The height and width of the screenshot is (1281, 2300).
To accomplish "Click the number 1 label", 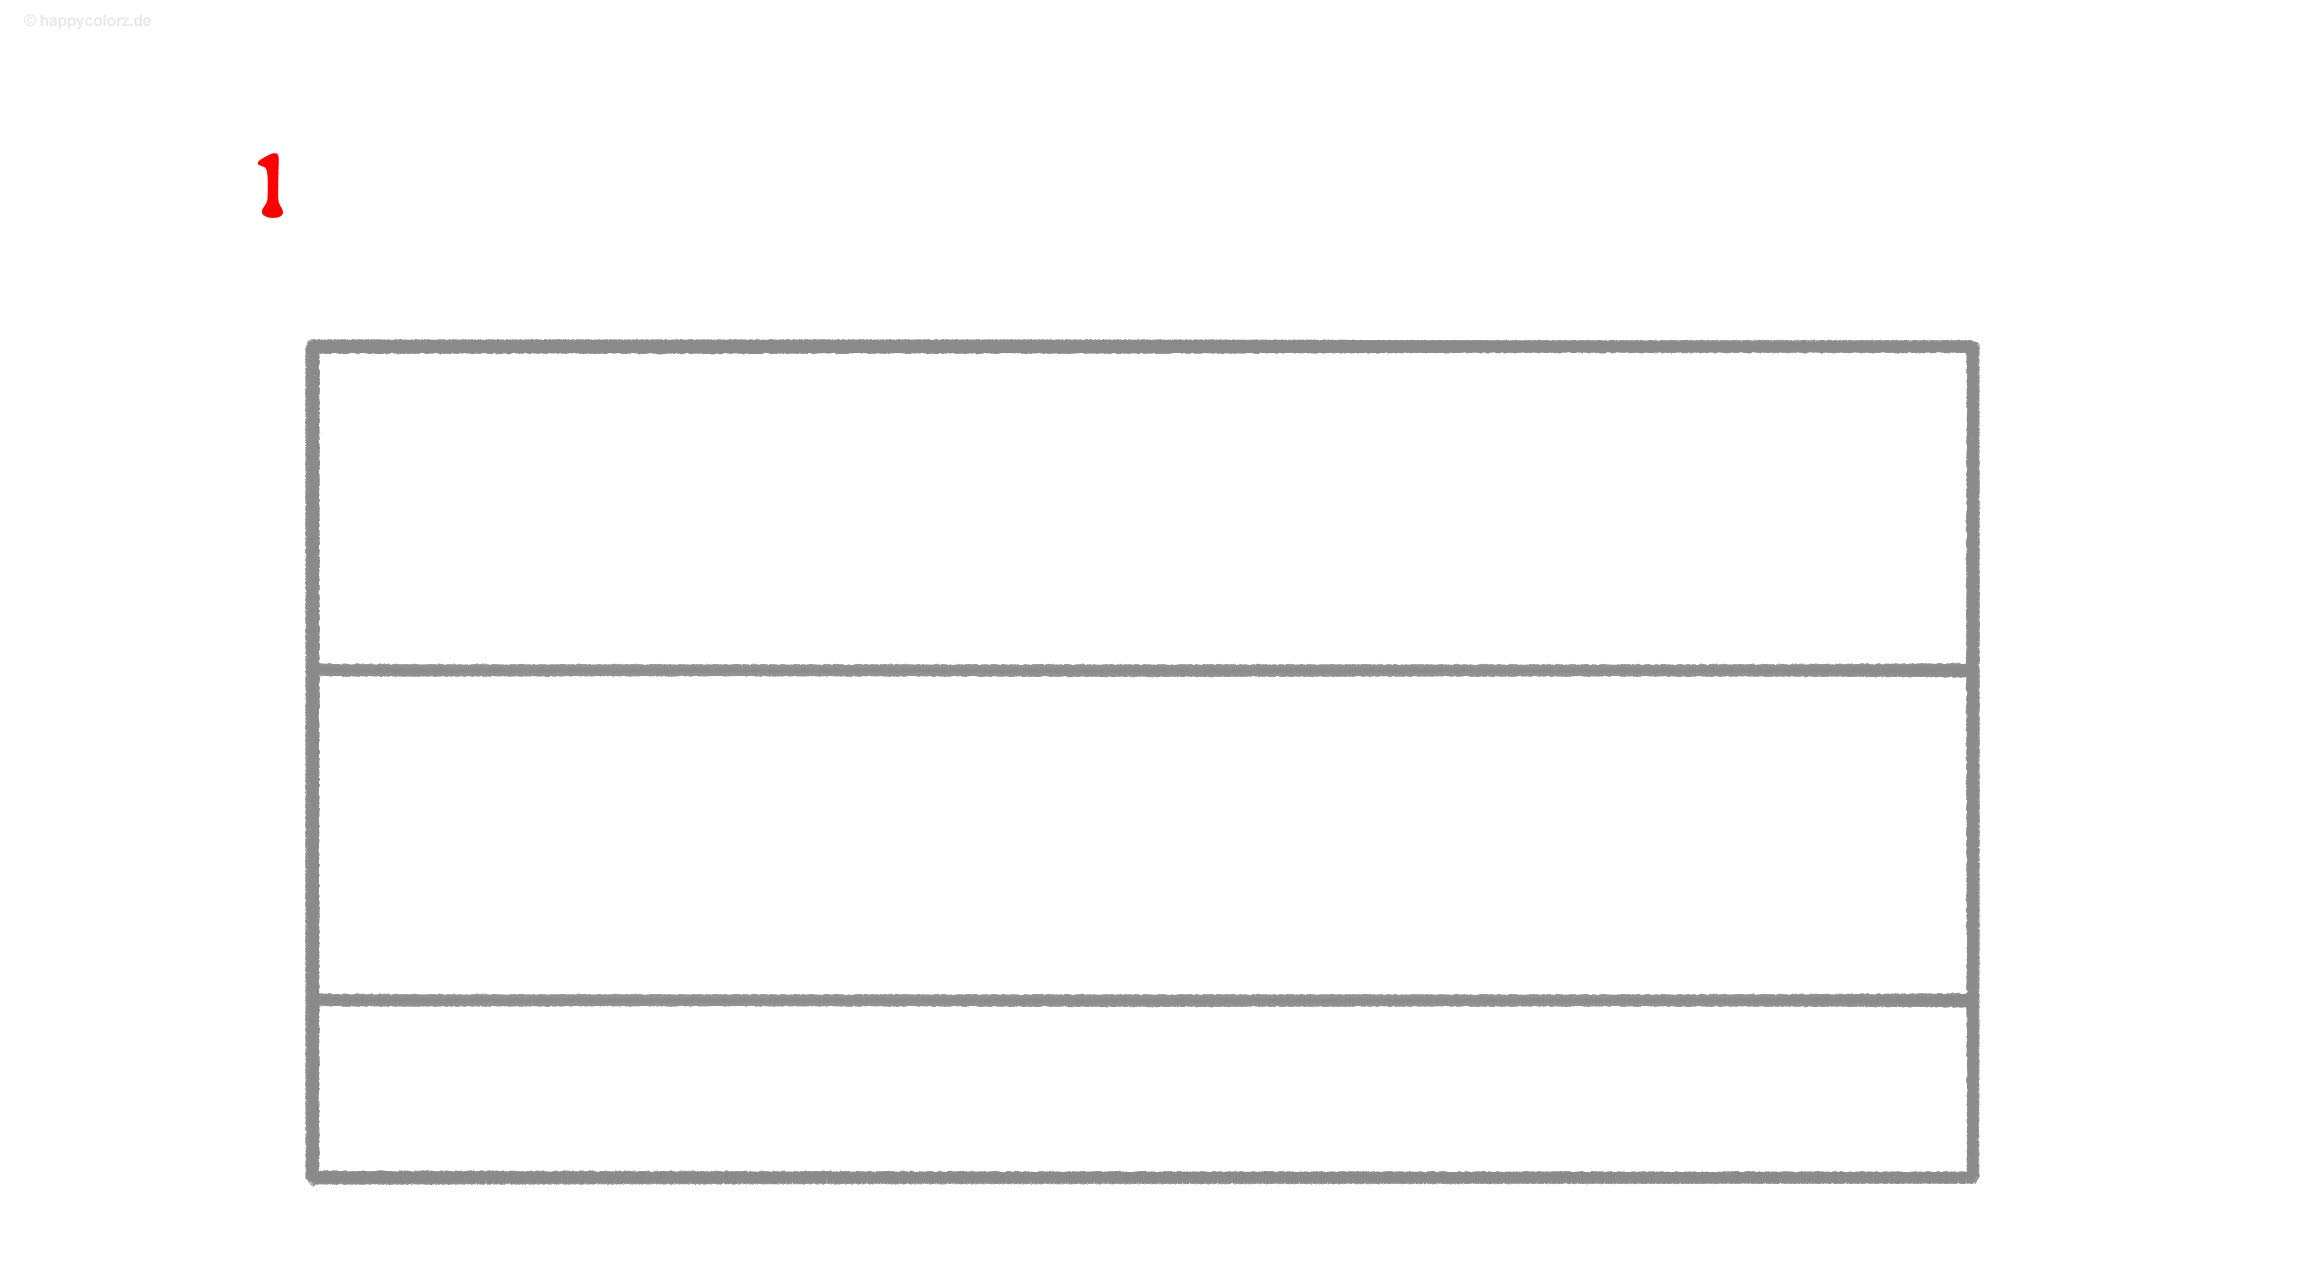I will coord(268,185).
